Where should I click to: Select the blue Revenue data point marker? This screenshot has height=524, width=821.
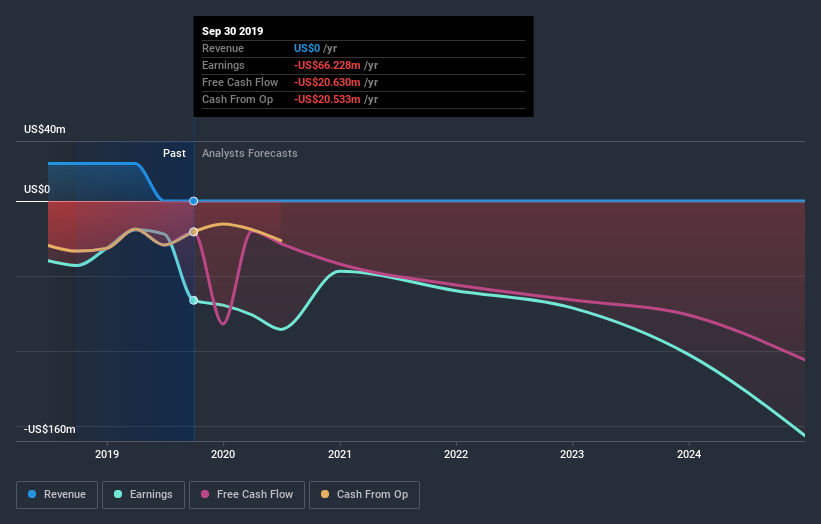tap(194, 201)
